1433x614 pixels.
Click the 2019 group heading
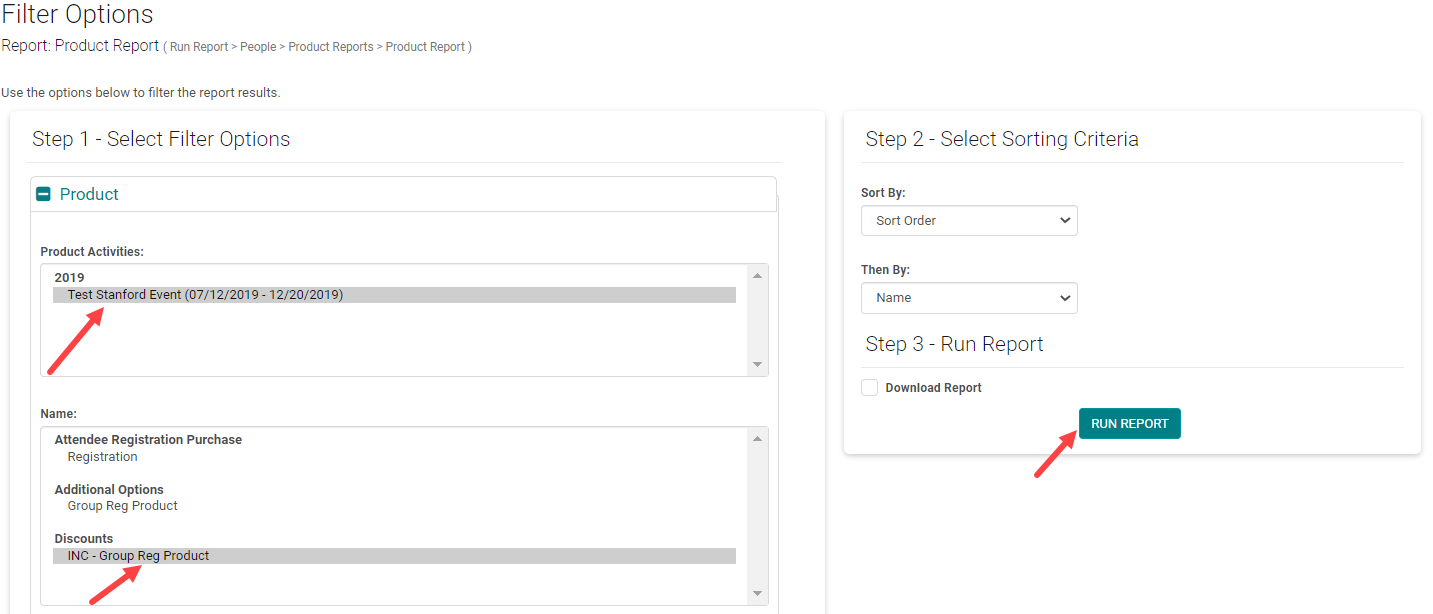click(69, 278)
